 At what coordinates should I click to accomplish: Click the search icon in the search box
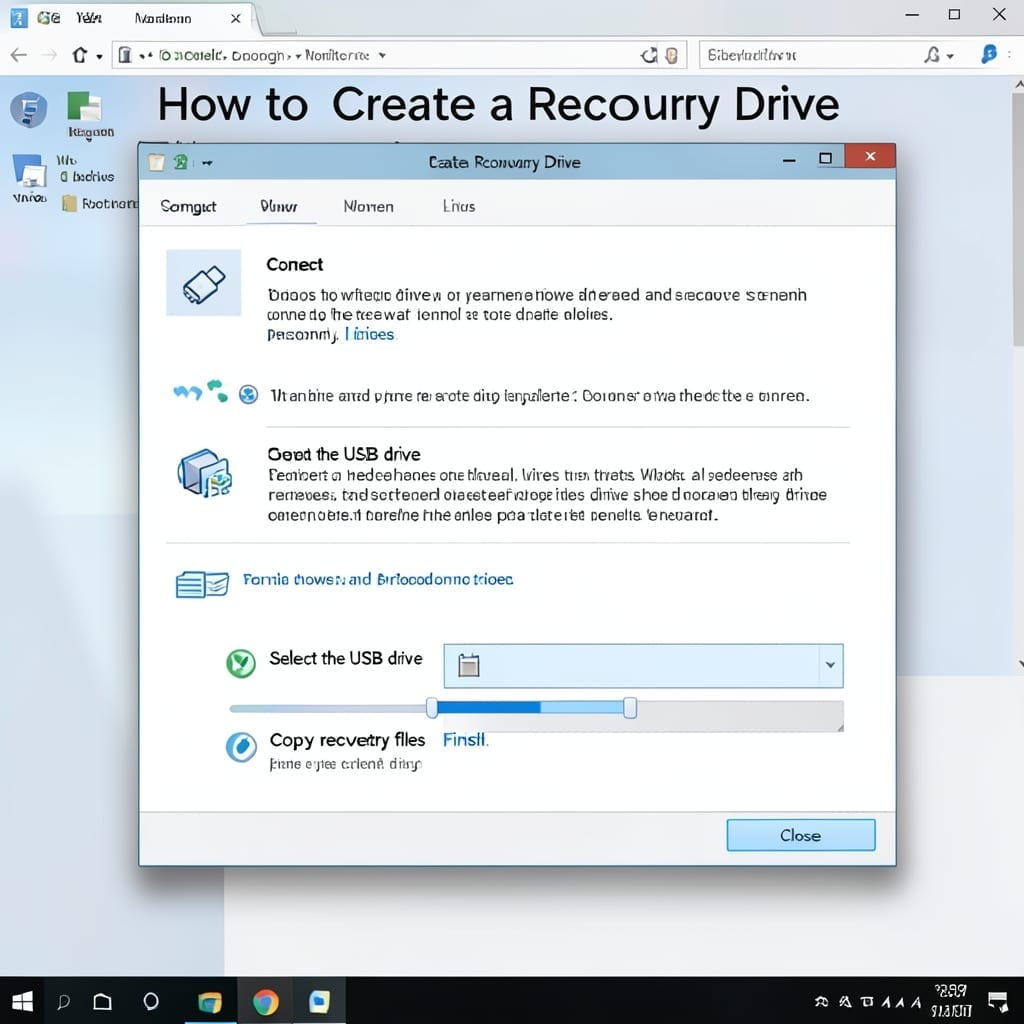pos(933,55)
